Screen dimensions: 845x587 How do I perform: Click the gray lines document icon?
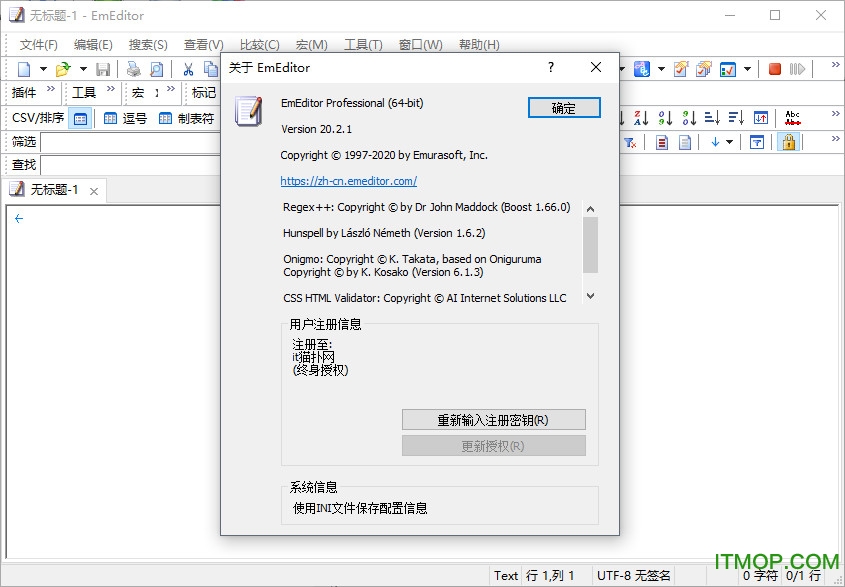pyautogui.click(x=685, y=142)
